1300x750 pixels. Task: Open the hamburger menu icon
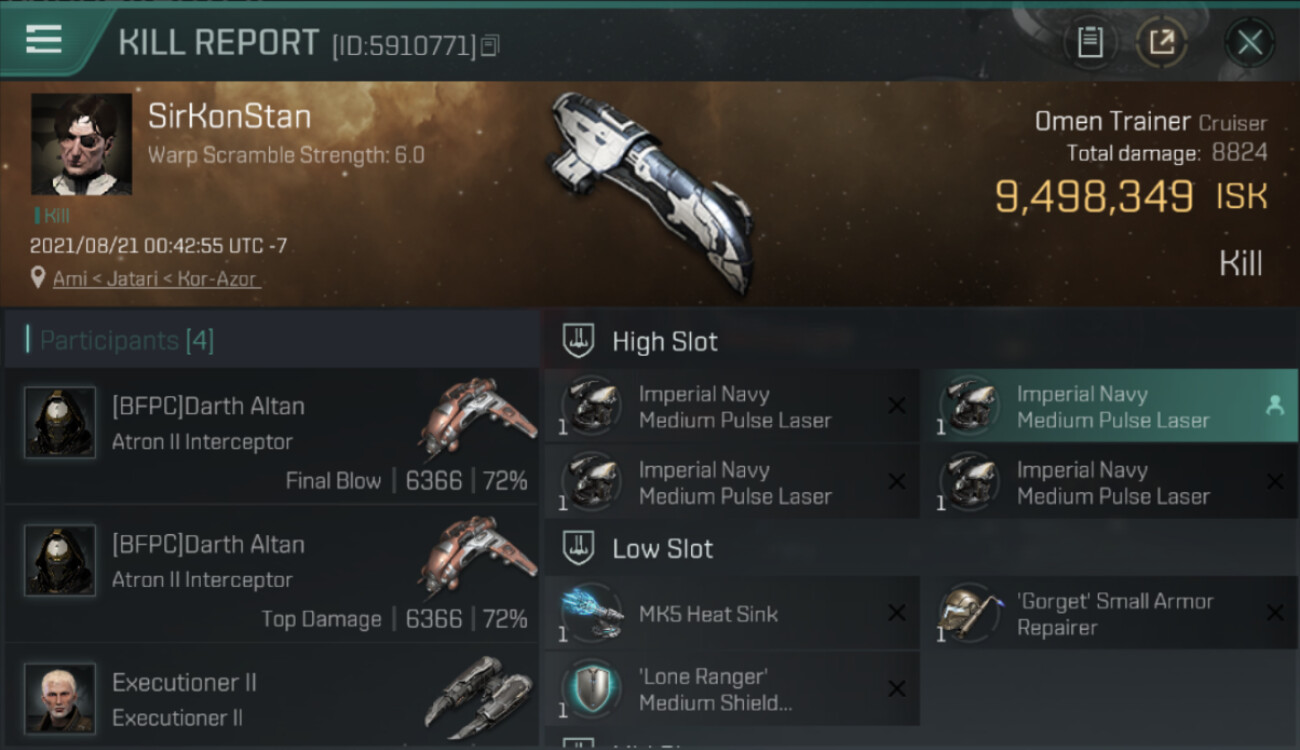tap(44, 40)
